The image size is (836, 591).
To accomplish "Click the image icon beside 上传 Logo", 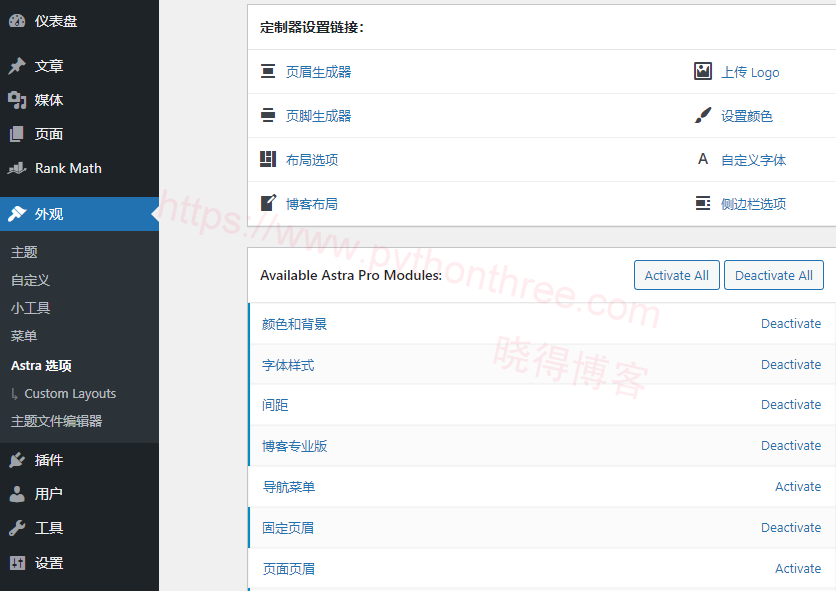I will [x=703, y=71].
